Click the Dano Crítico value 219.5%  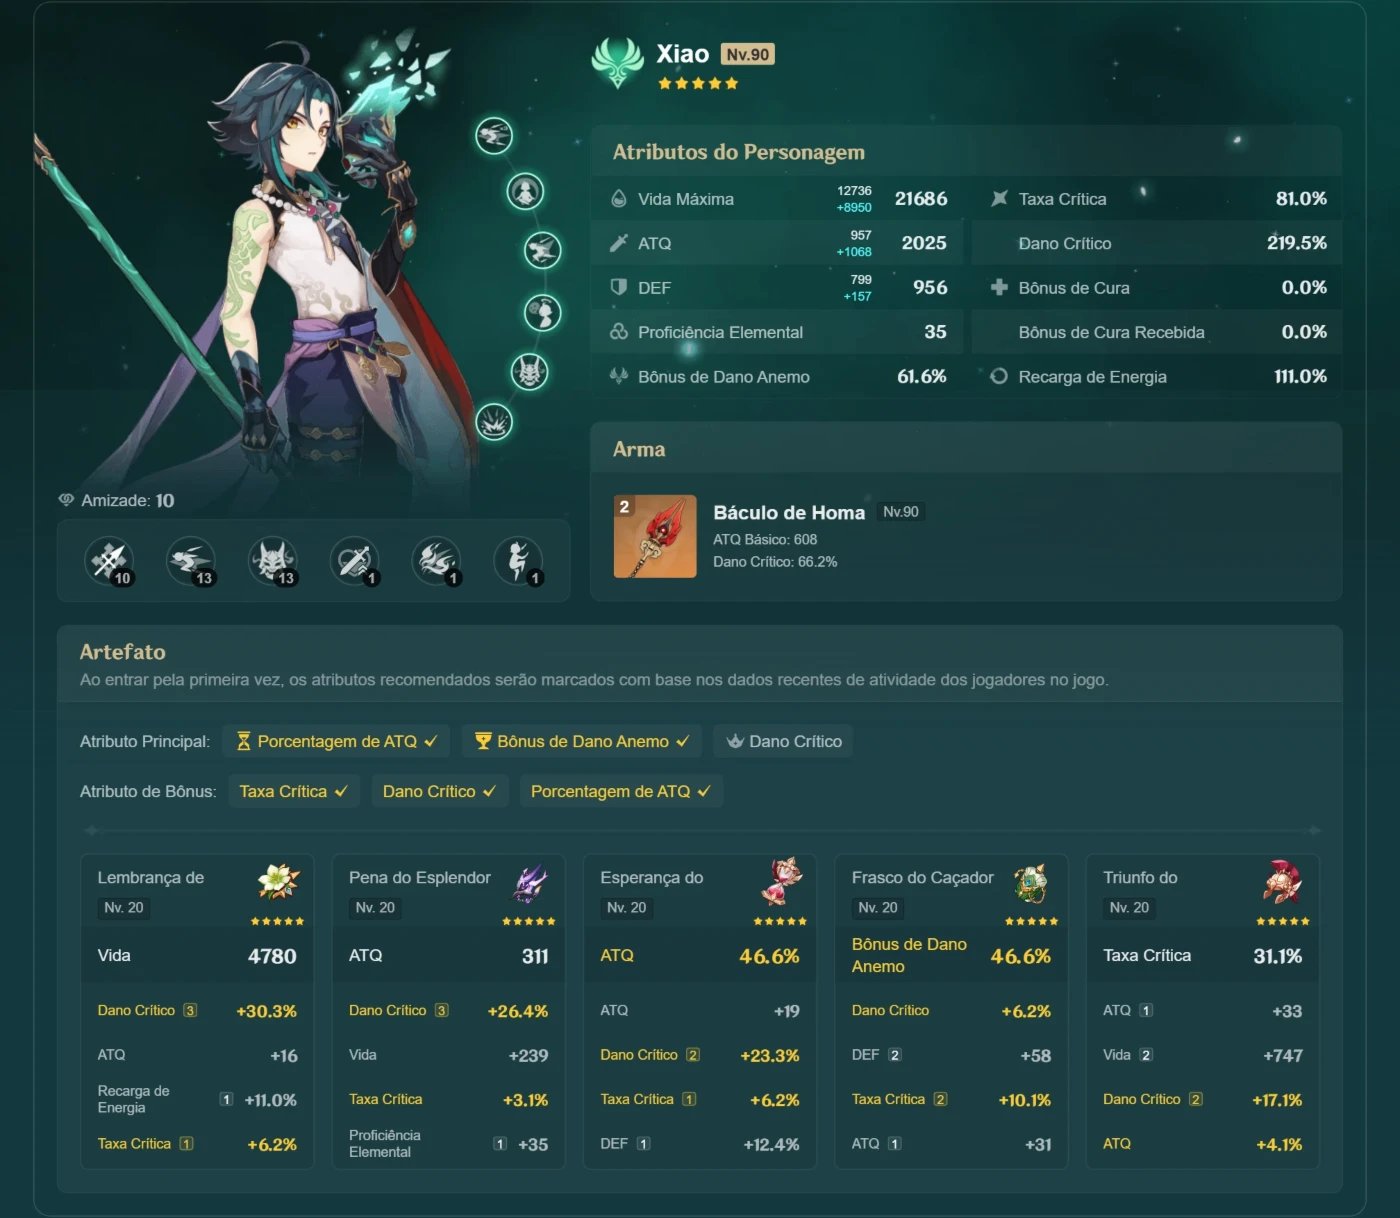1297,243
